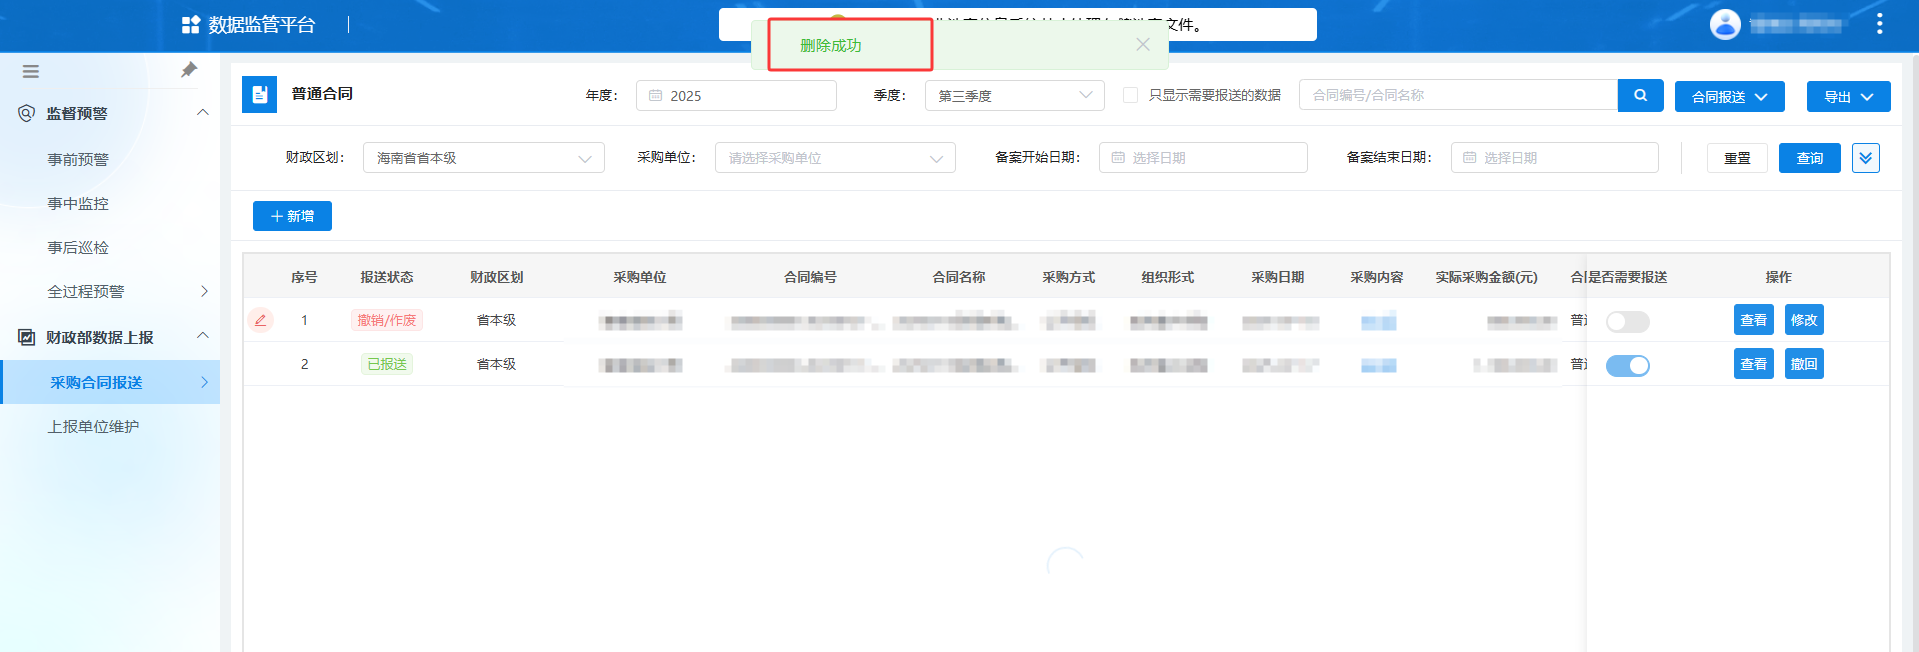Click the 普通合同 document icon

(259, 95)
